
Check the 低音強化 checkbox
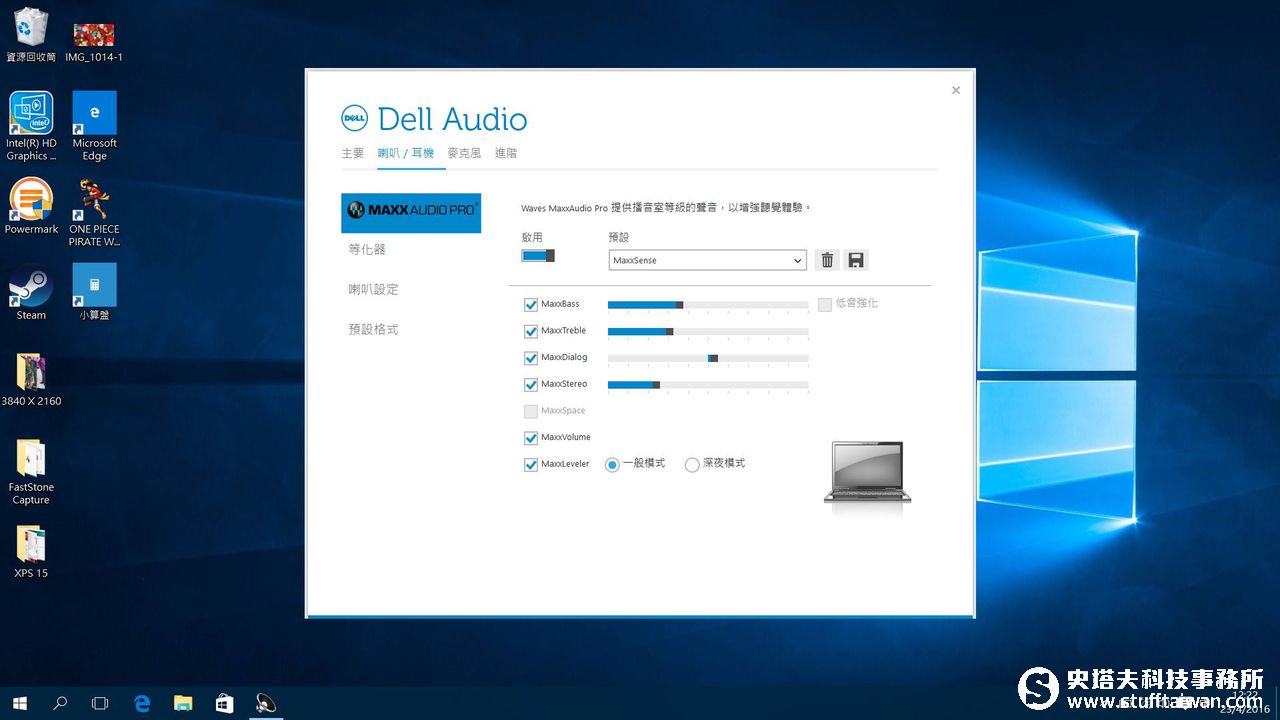[825, 304]
